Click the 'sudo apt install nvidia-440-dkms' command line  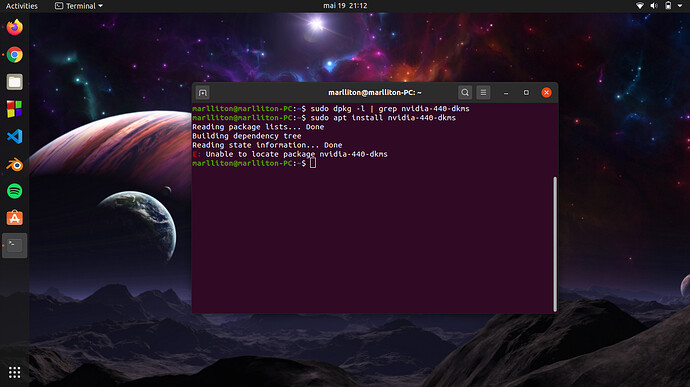pyautogui.click(x=383, y=118)
